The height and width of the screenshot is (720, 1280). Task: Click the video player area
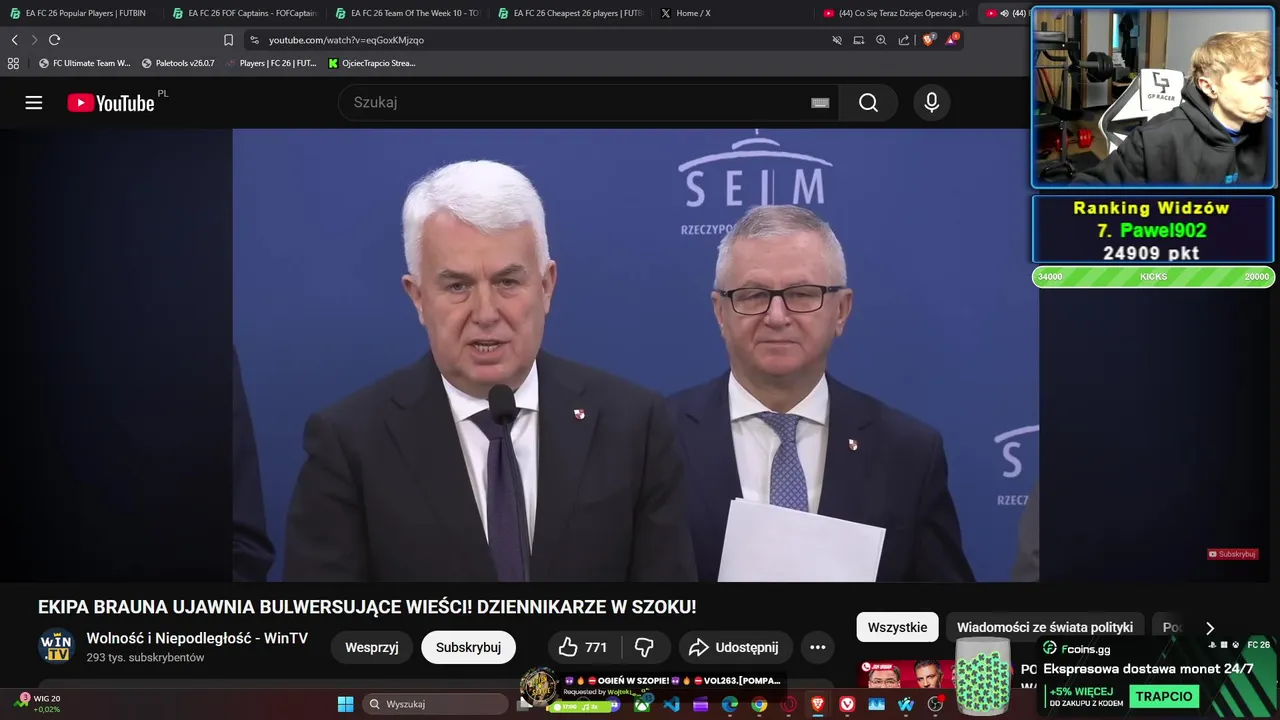(635, 355)
